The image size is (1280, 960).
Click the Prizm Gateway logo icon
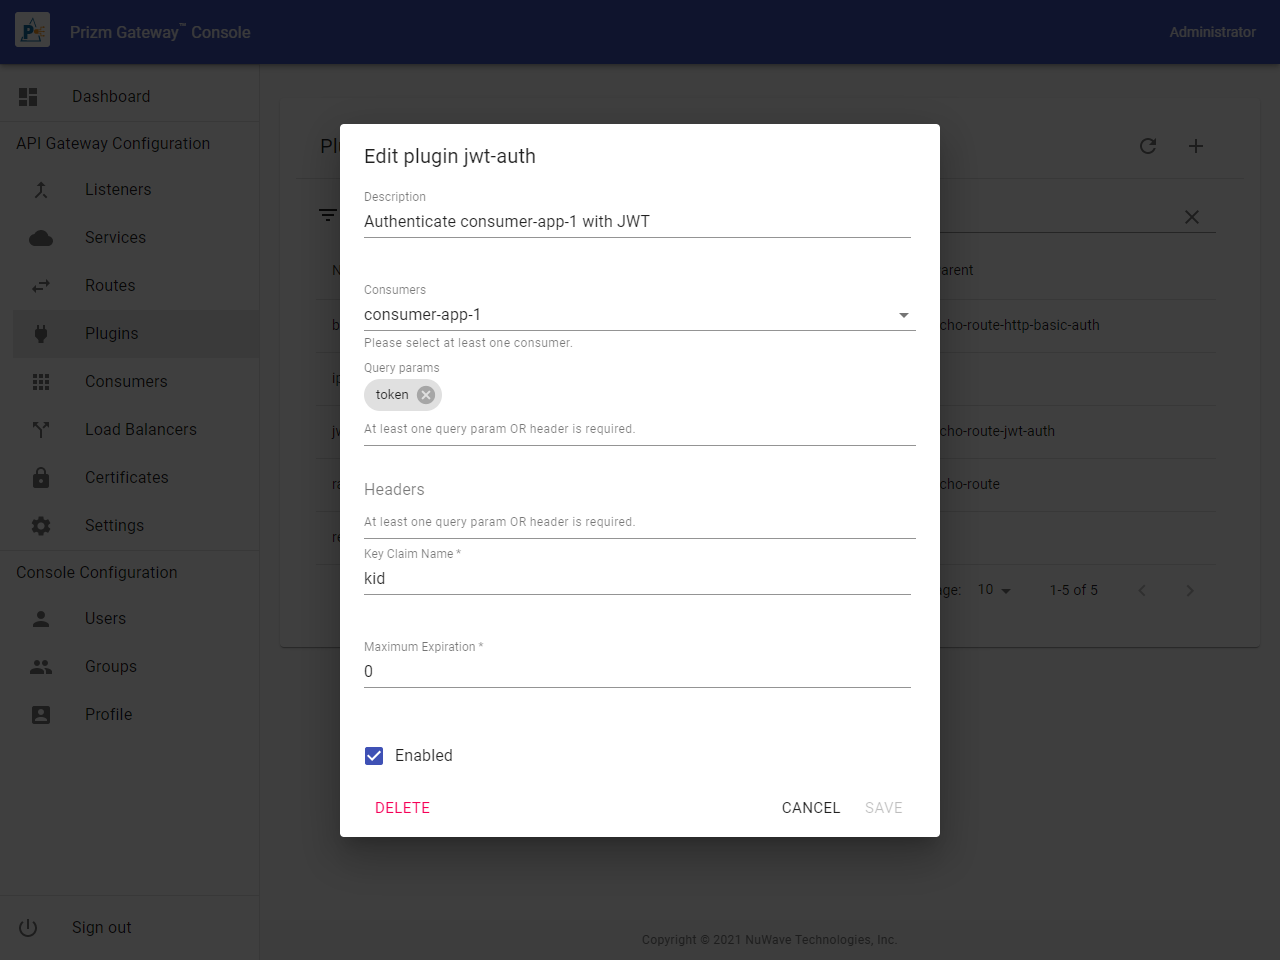pos(32,32)
